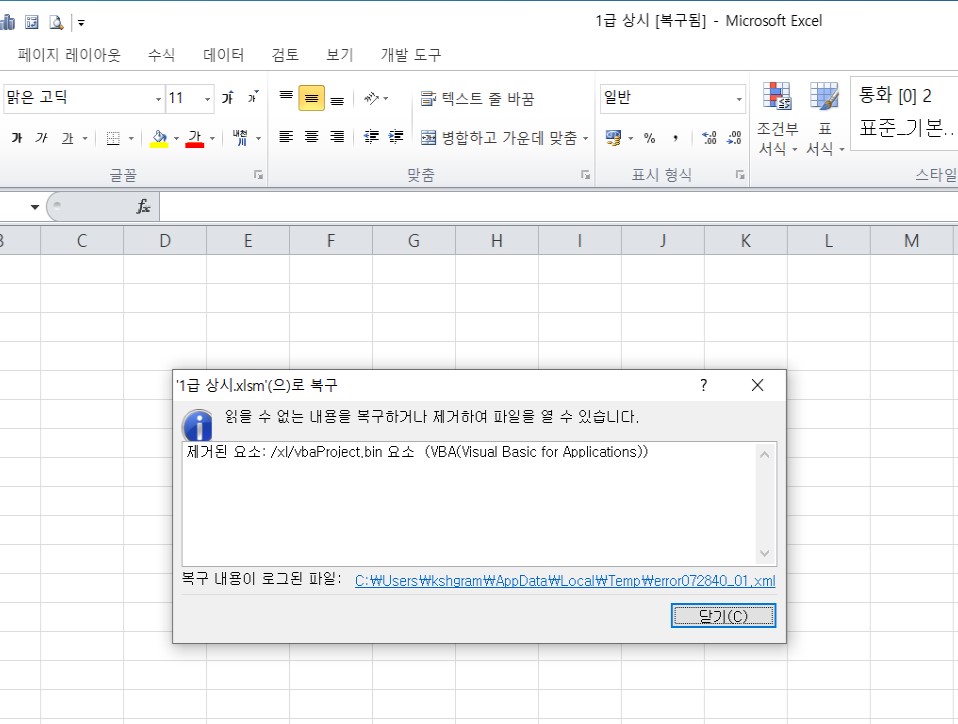Click the increase decimal places icon
The width and height of the screenshot is (958, 724).
pos(709,138)
